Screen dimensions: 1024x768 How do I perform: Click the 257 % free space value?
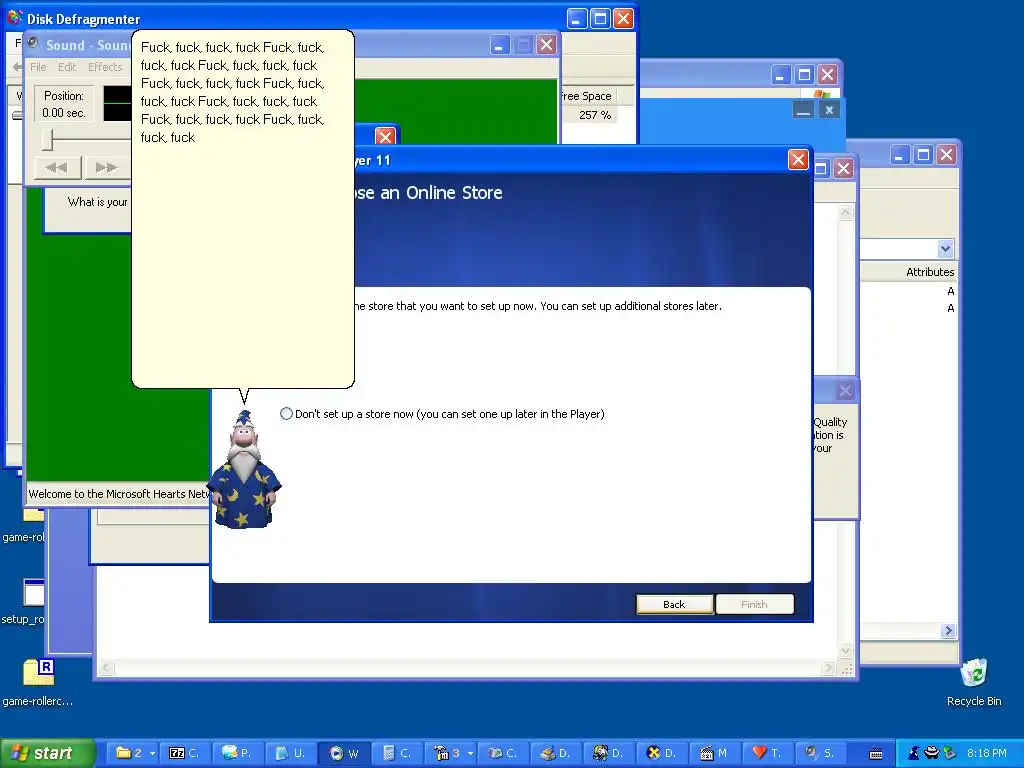tap(595, 115)
